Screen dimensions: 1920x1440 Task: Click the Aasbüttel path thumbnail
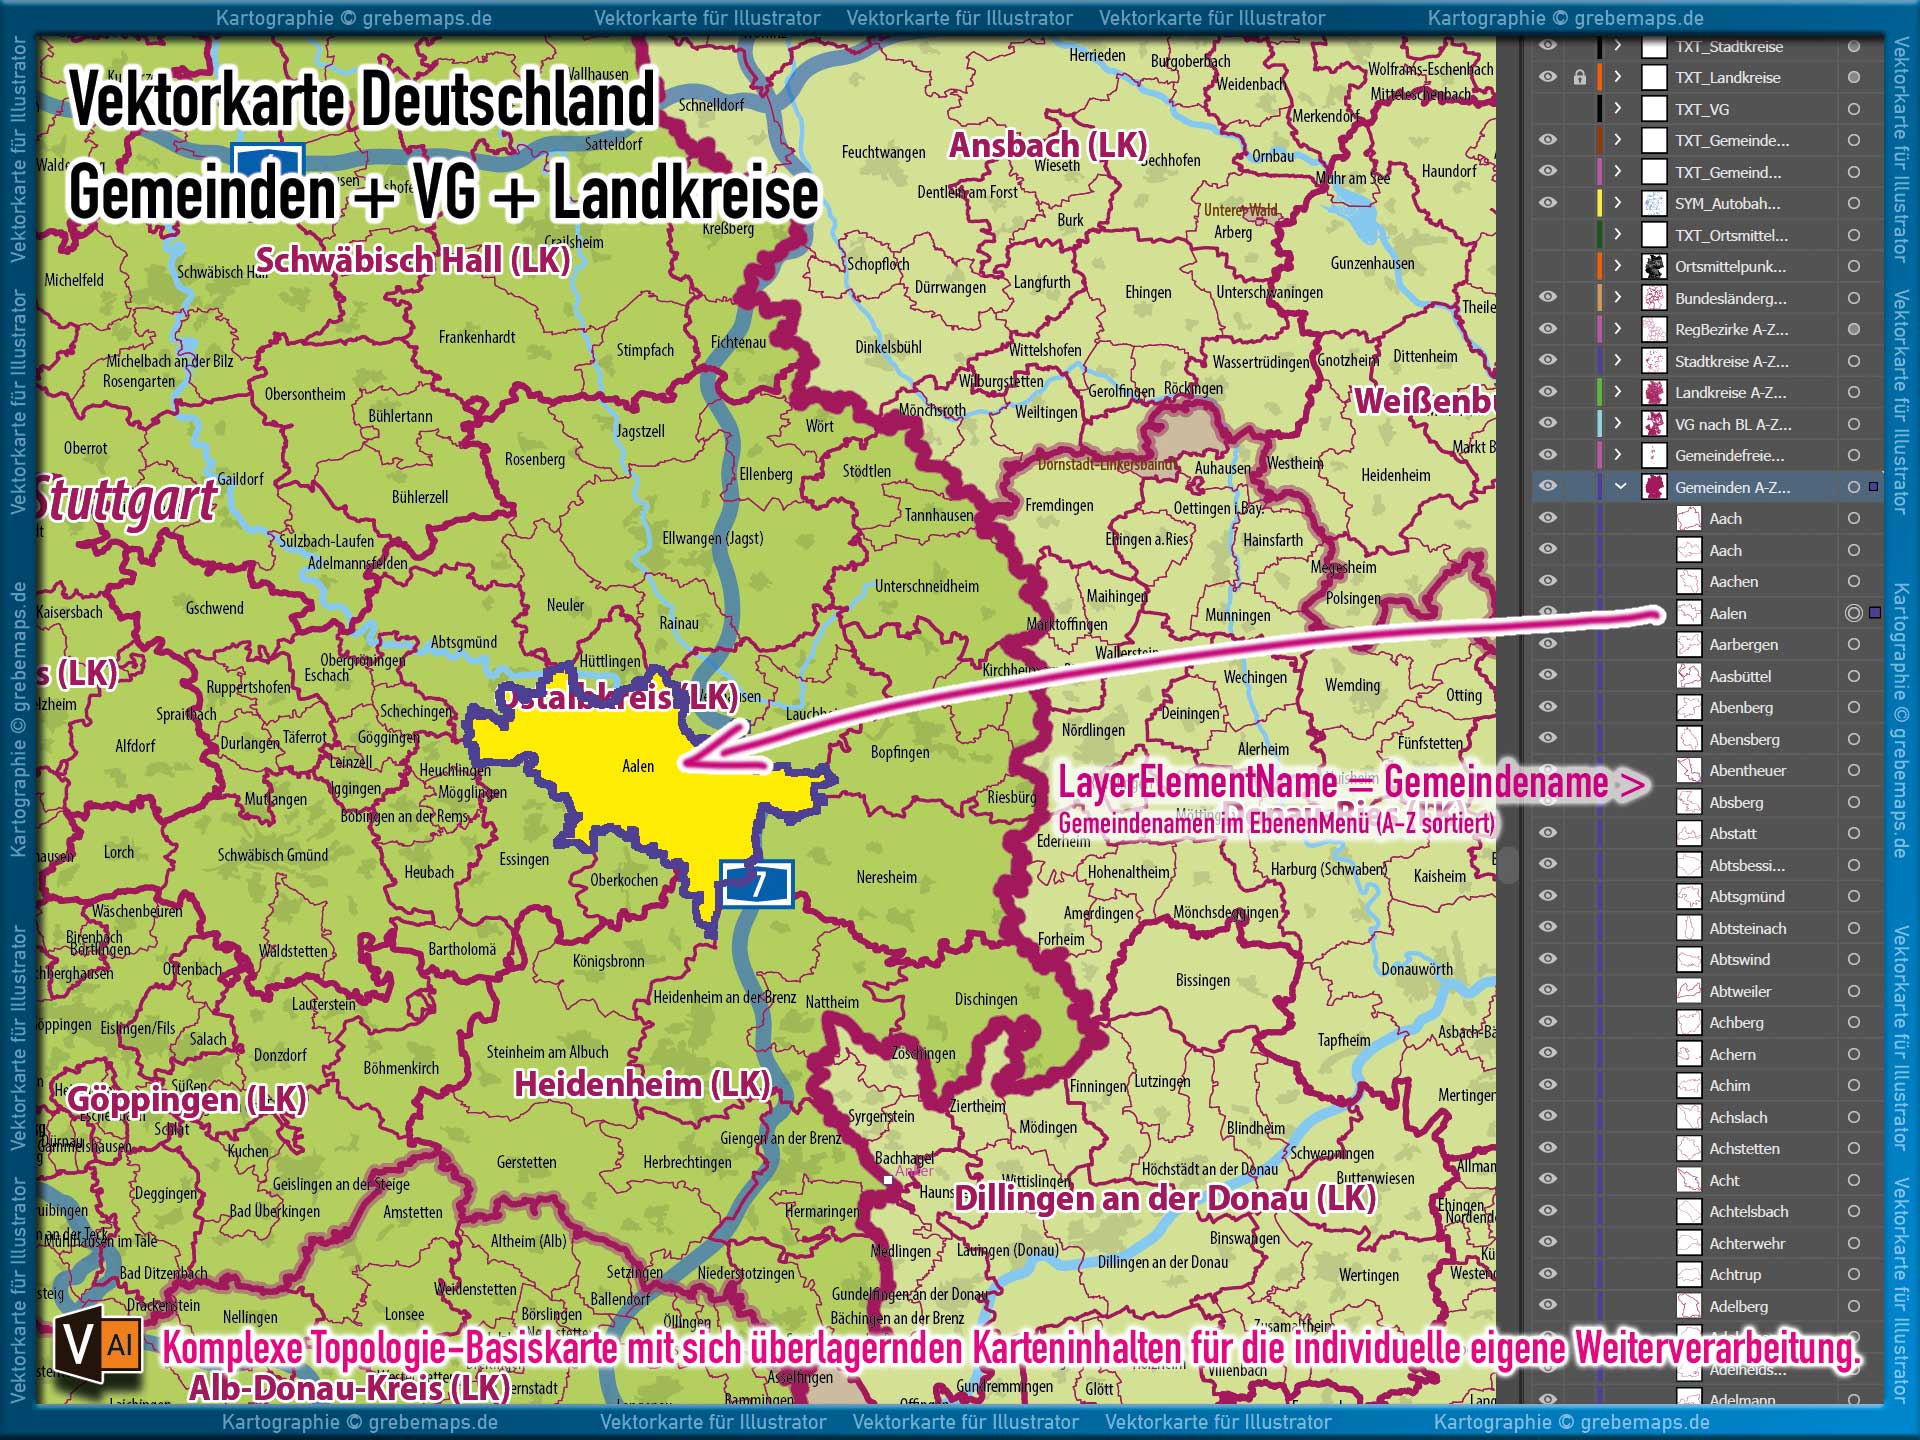click(1689, 676)
